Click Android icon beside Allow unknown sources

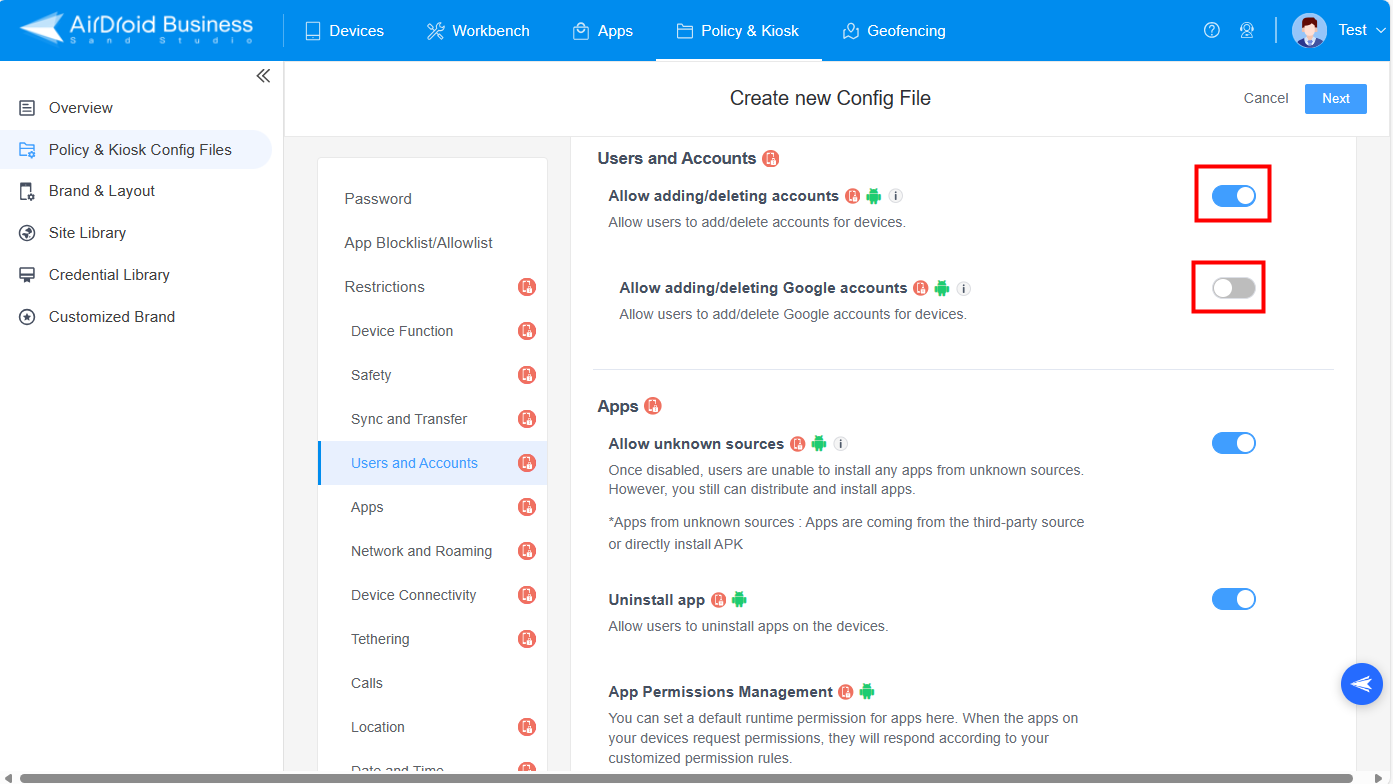(x=819, y=443)
